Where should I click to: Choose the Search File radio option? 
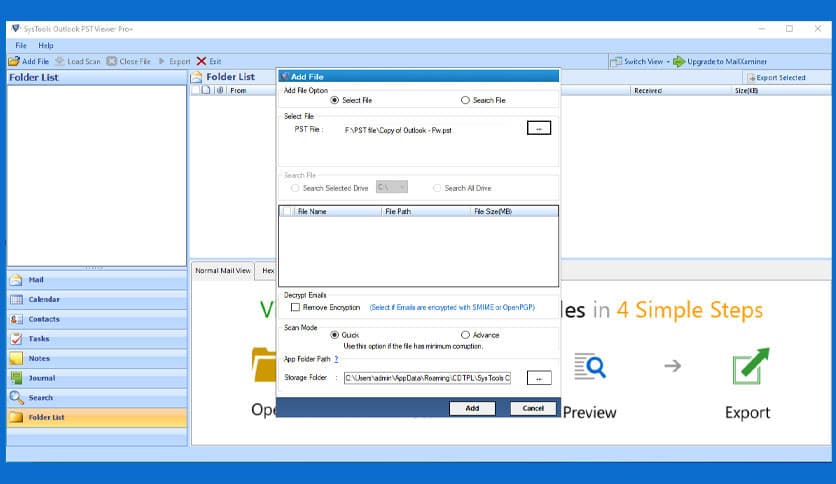(x=465, y=100)
